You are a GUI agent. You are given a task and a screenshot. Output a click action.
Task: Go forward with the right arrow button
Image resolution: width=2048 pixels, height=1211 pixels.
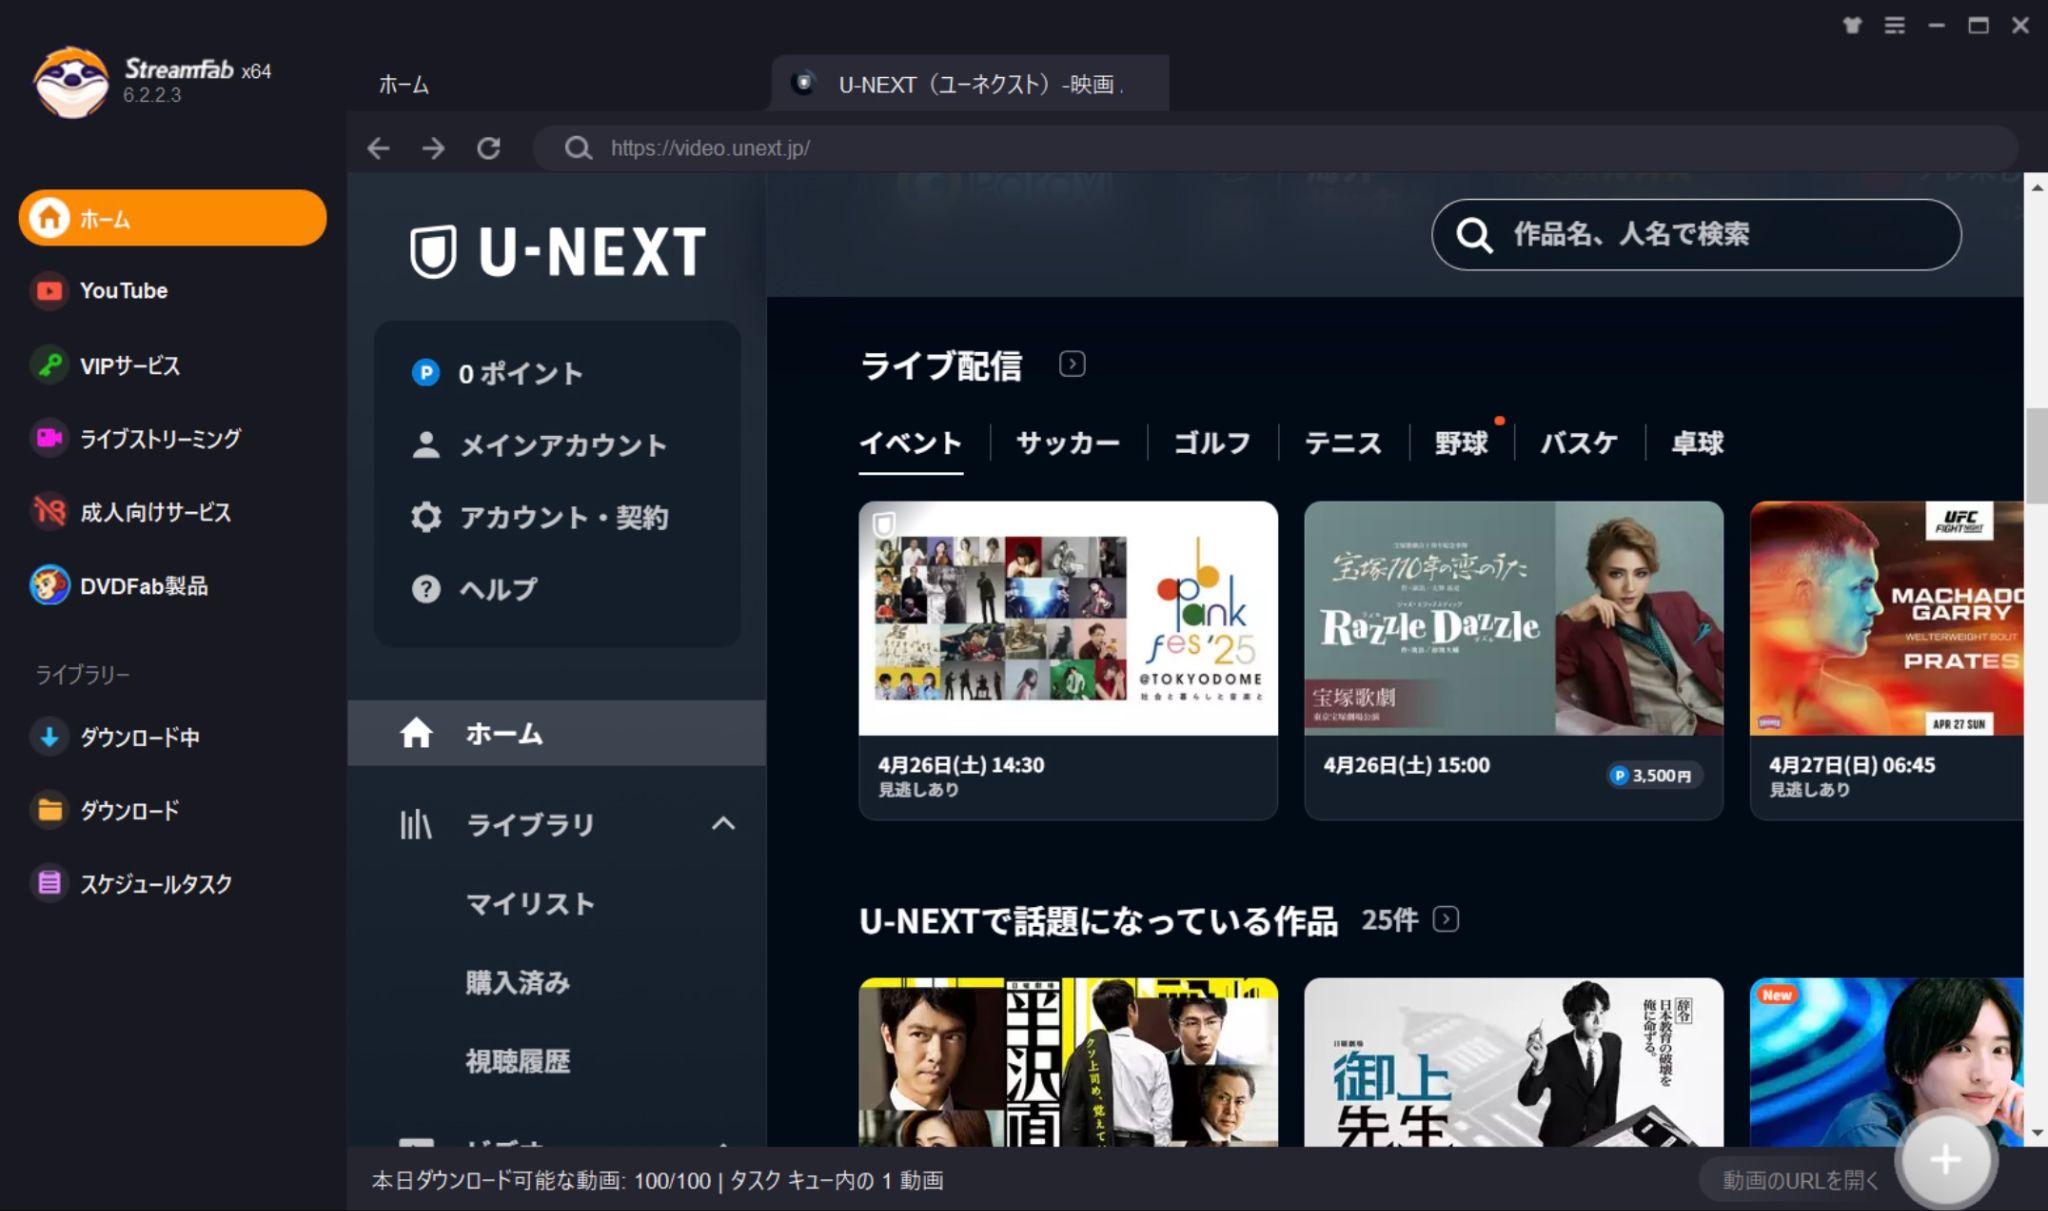click(x=433, y=148)
